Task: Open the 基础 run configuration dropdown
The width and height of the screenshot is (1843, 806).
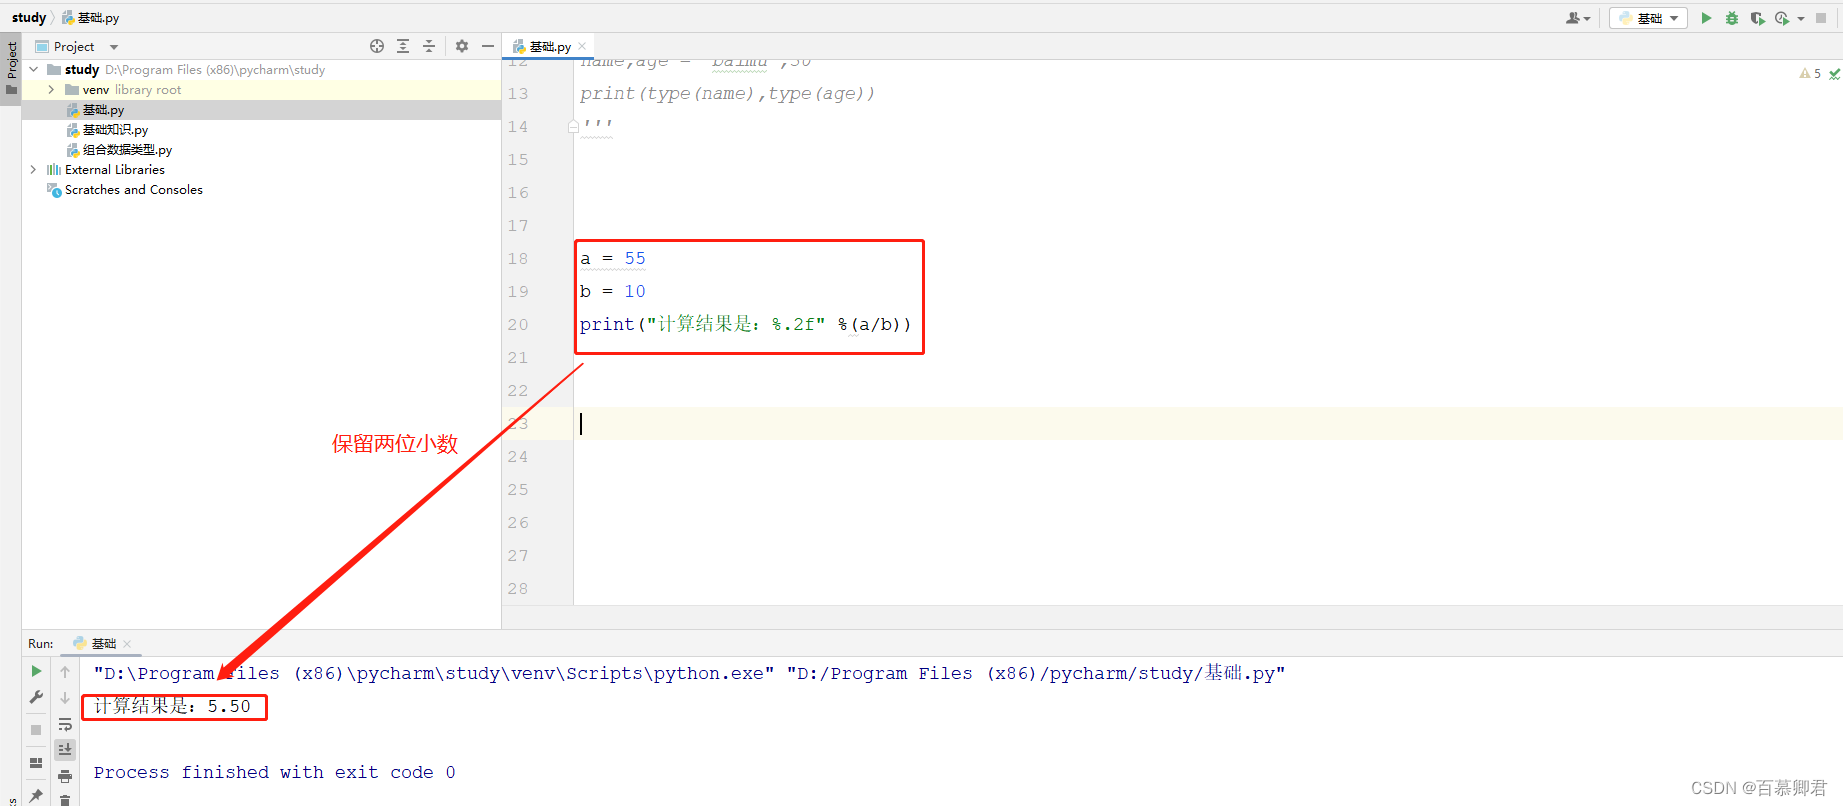Action: coord(1648,18)
